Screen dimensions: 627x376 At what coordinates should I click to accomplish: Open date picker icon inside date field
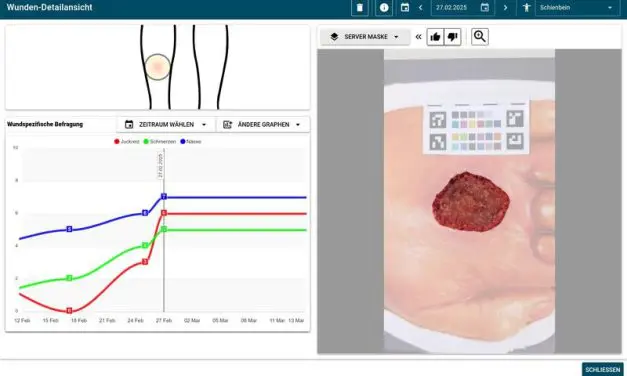[x=485, y=8]
